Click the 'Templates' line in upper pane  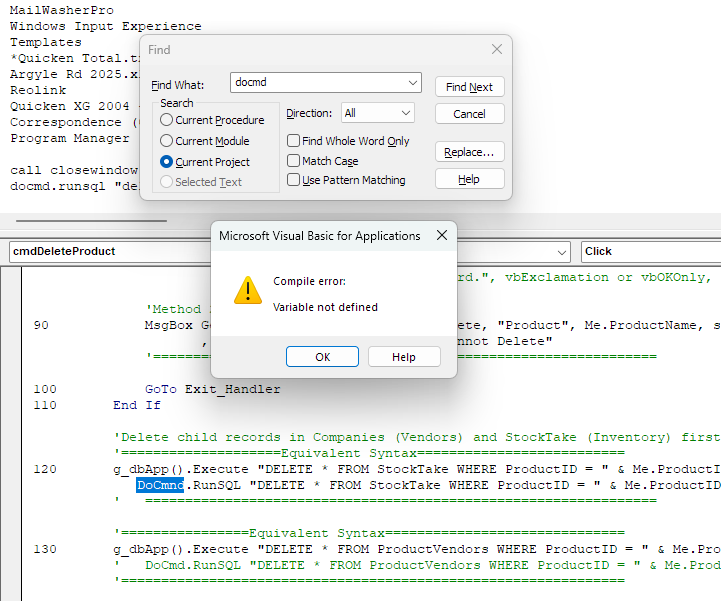pyautogui.click(x=46, y=42)
